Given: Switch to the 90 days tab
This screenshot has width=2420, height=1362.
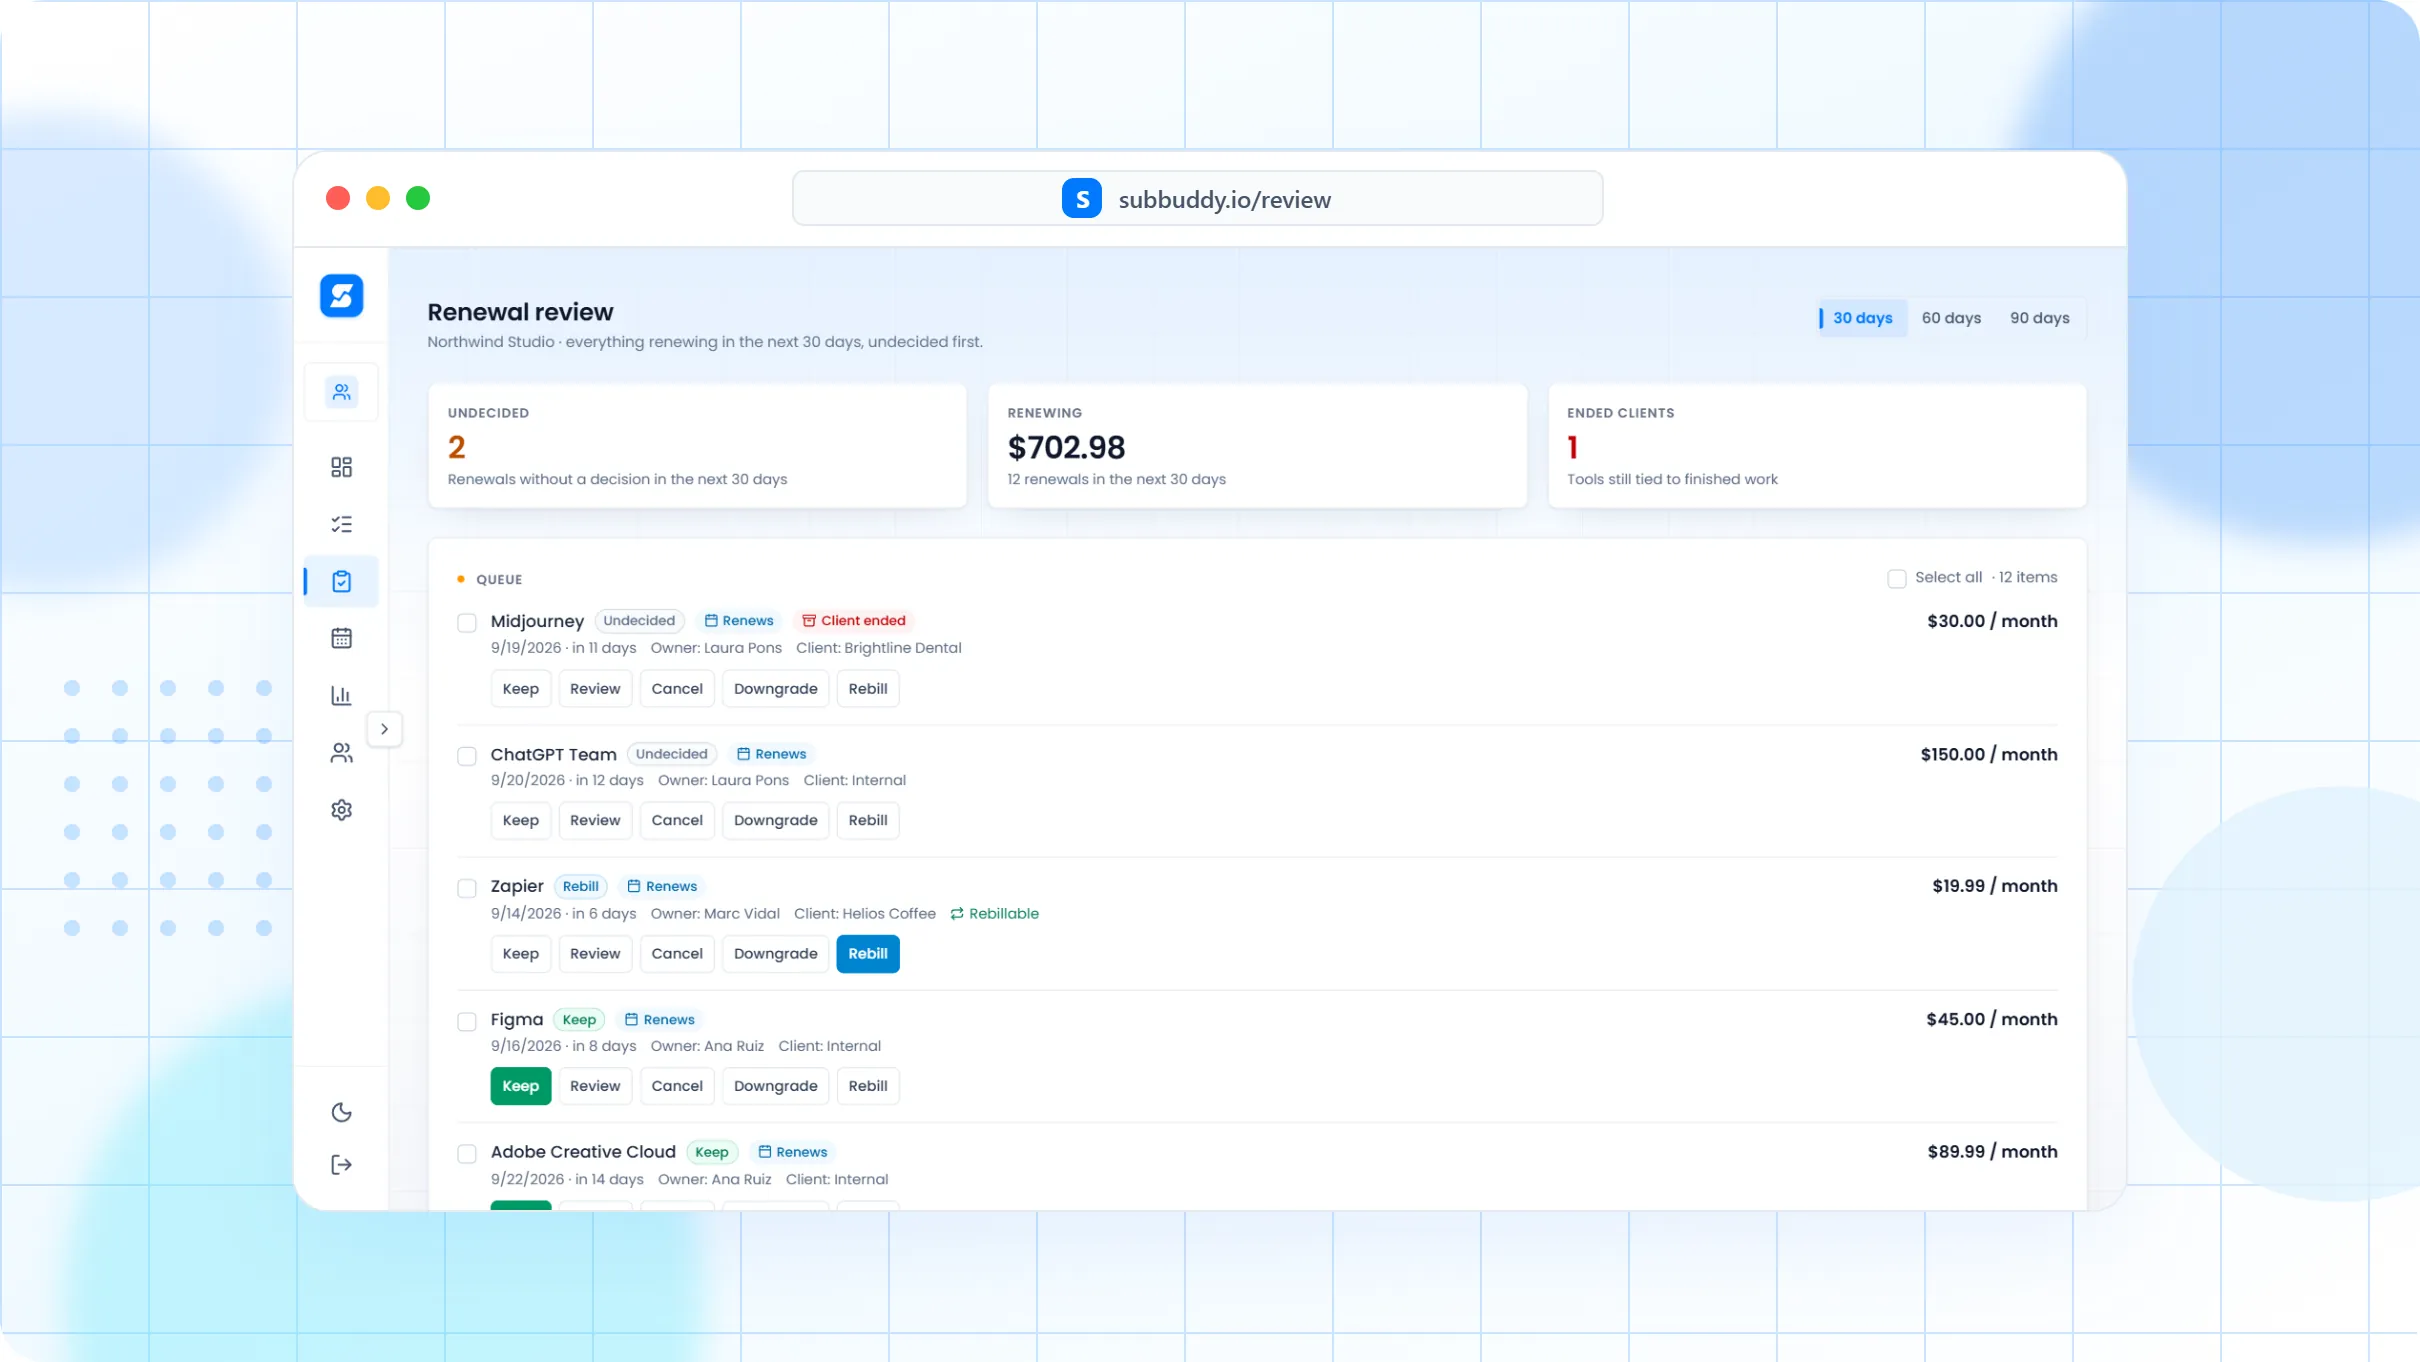Looking at the screenshot, I should (2040, 318).
